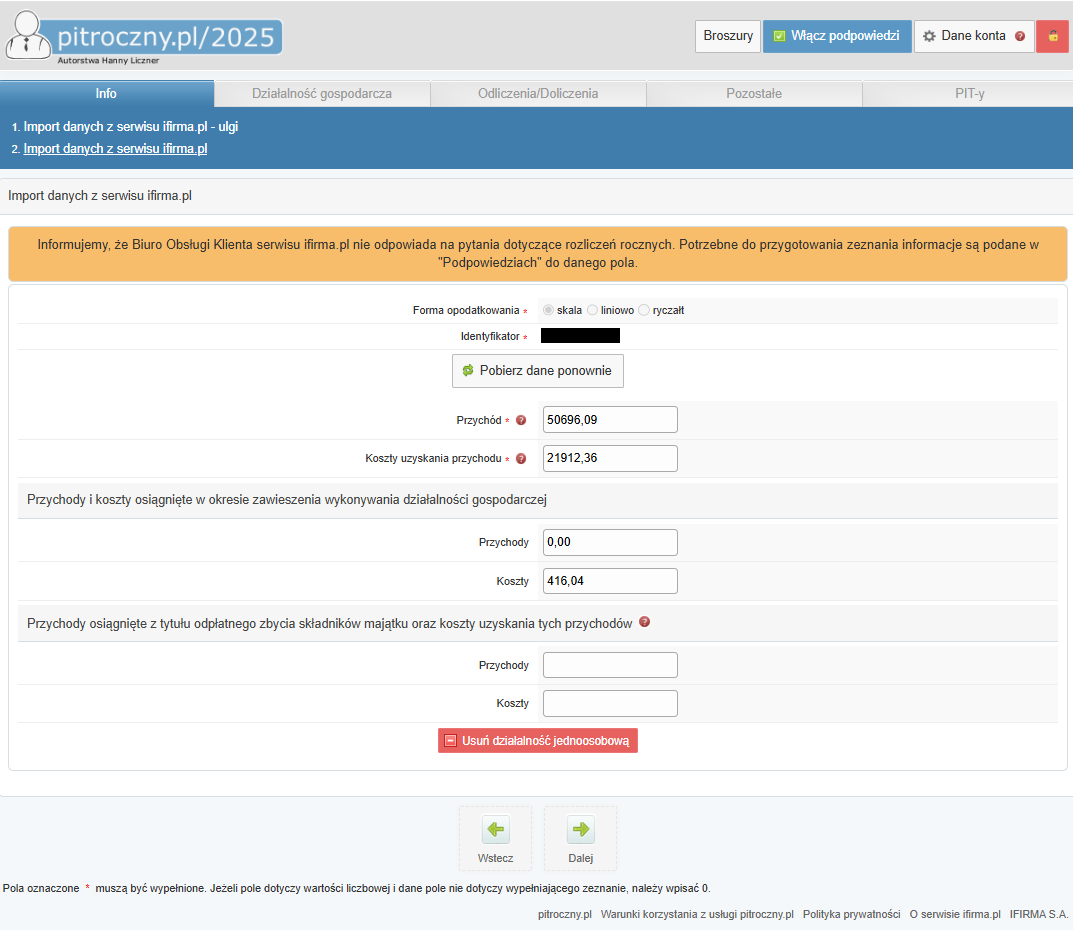Open the Broszury button
1073x930 pixels.
[x=727, y=36]
